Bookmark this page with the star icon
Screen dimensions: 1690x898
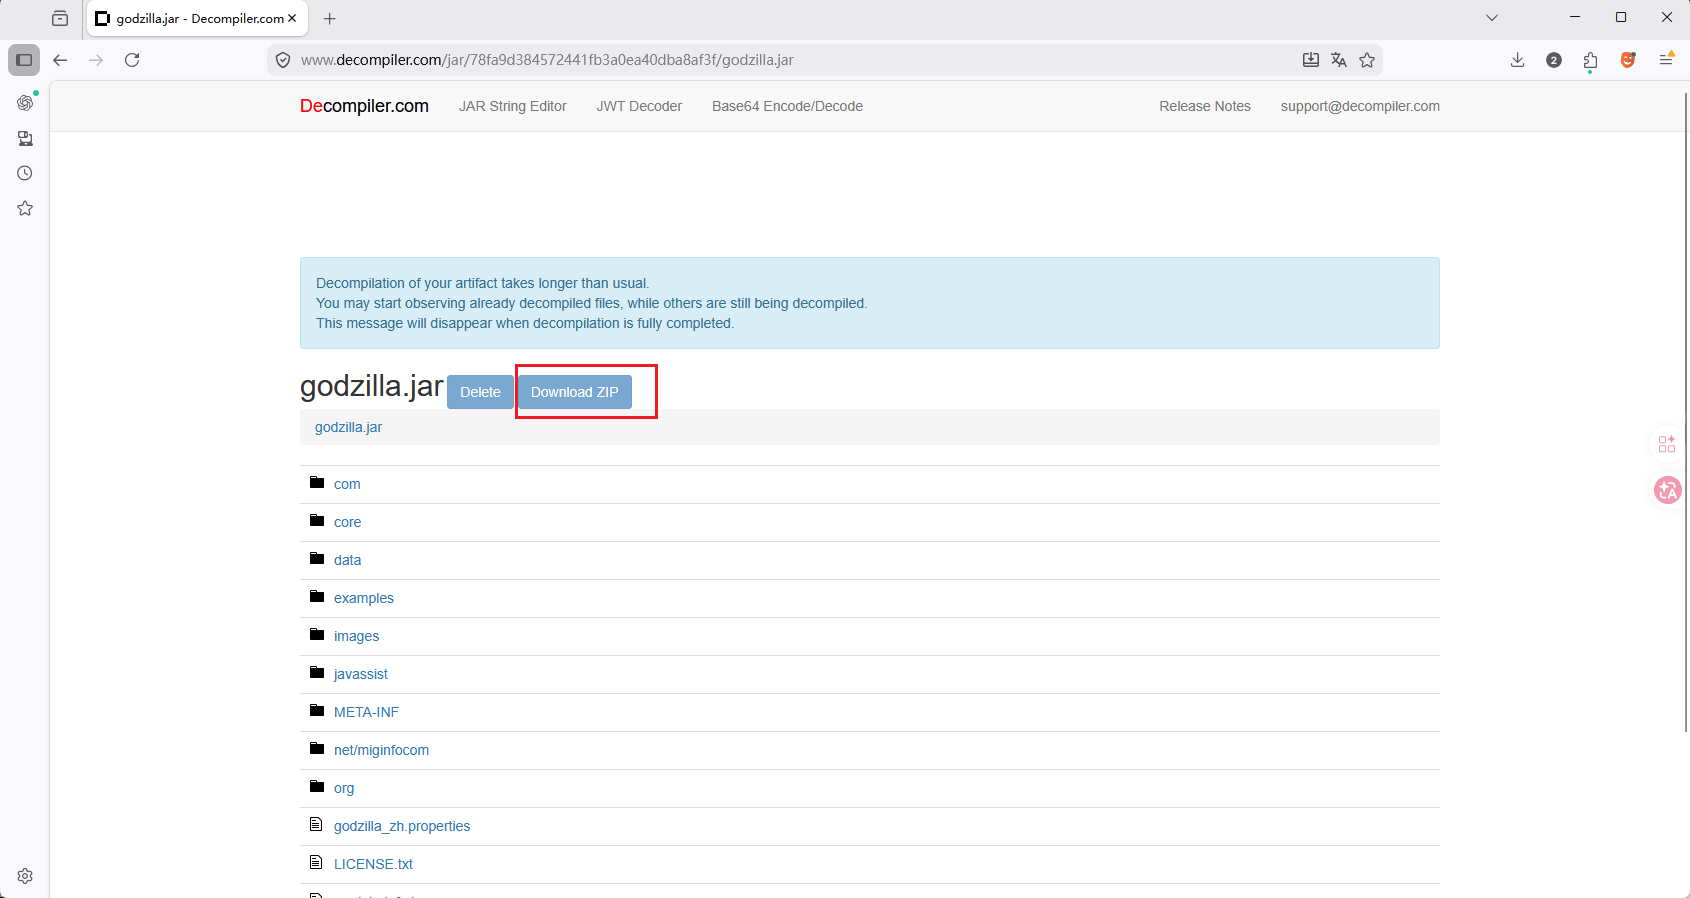tap(1367, 60)
